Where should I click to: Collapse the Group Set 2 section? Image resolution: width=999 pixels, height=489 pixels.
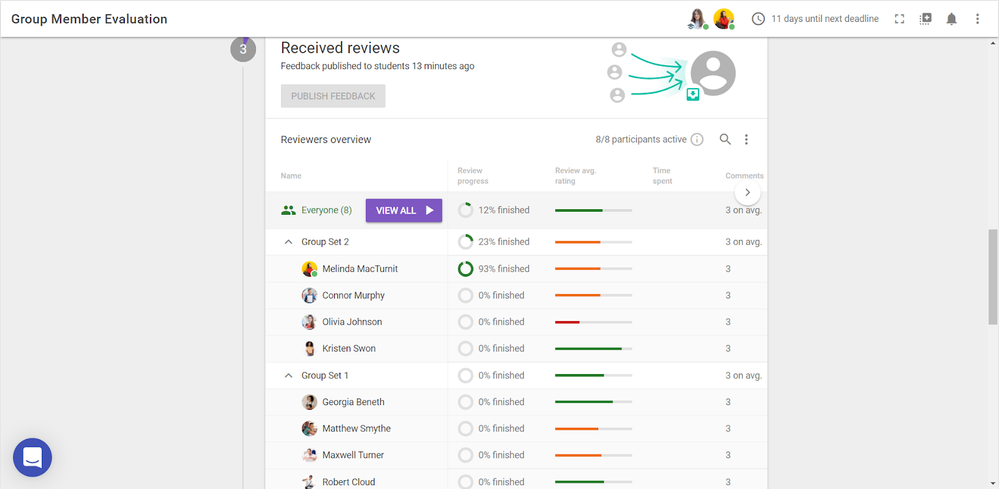(x=289, y=242)
